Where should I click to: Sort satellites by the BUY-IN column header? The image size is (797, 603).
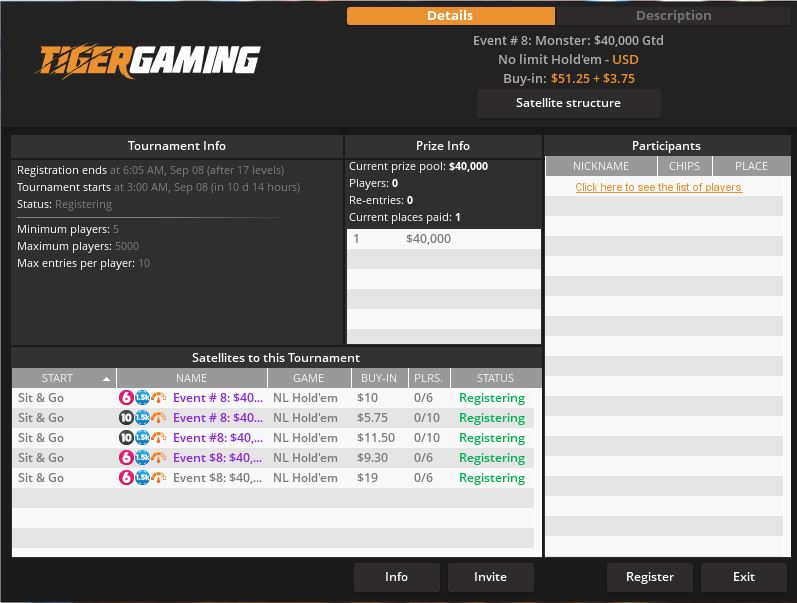pyautogui.click(x=378, y=378)
